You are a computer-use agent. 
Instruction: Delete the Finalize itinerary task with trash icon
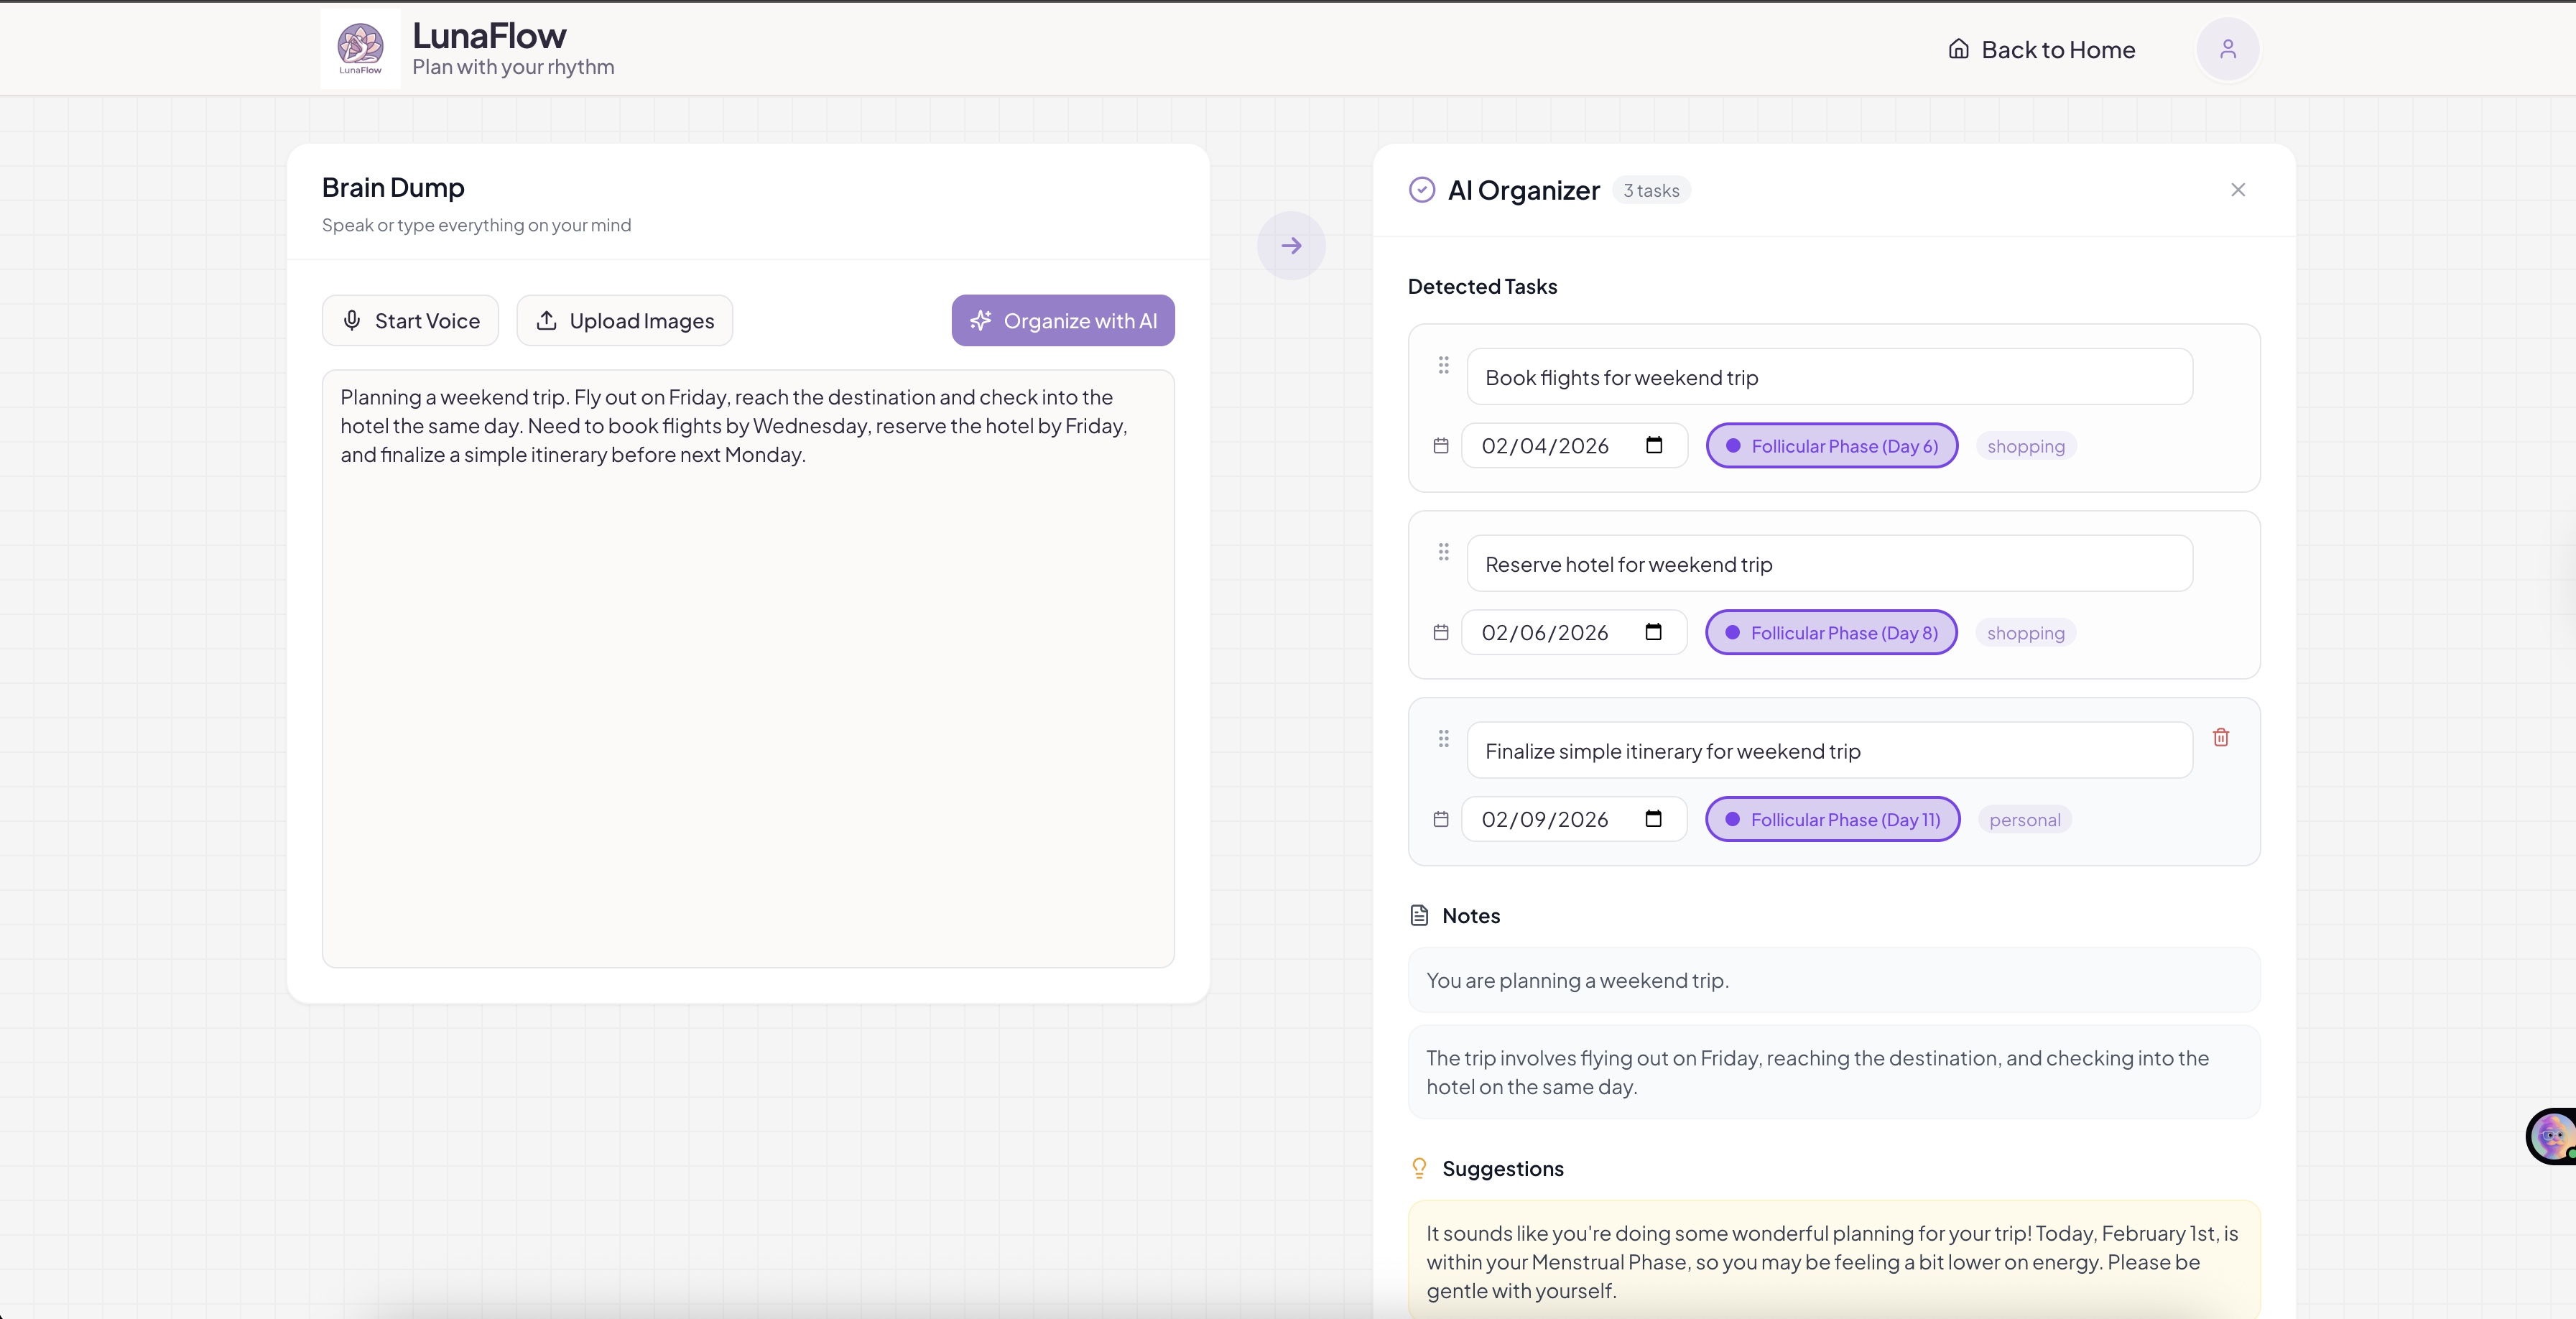tap(2221, 737)
